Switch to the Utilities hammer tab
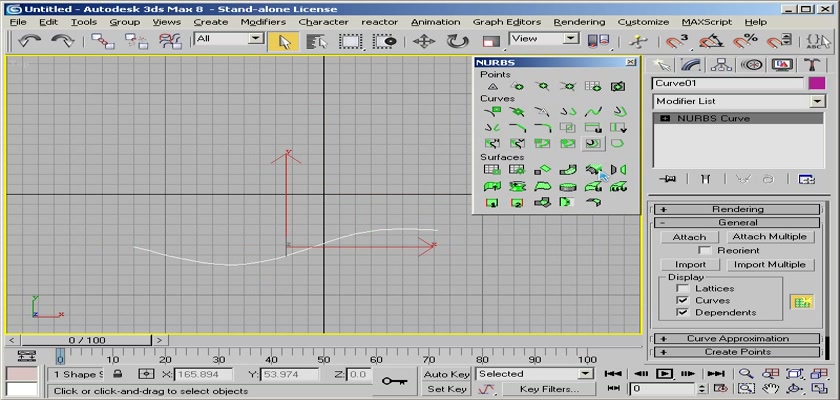 812,65
